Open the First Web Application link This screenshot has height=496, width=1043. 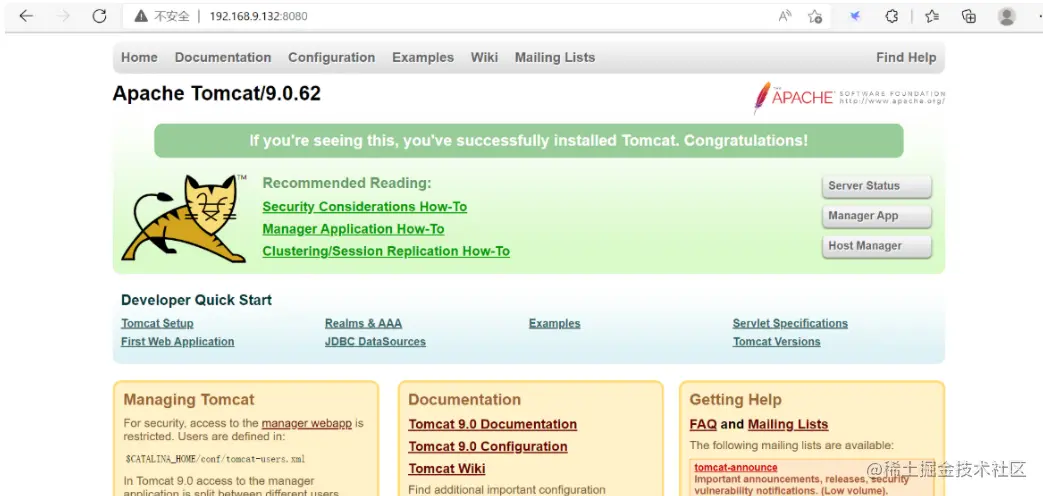coord(178,342)
